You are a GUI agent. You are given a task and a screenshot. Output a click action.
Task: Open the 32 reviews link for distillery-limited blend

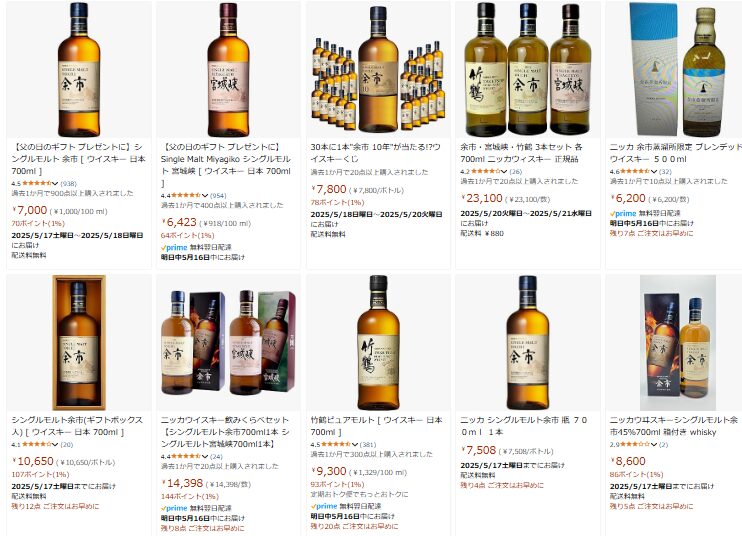[665, 171]
